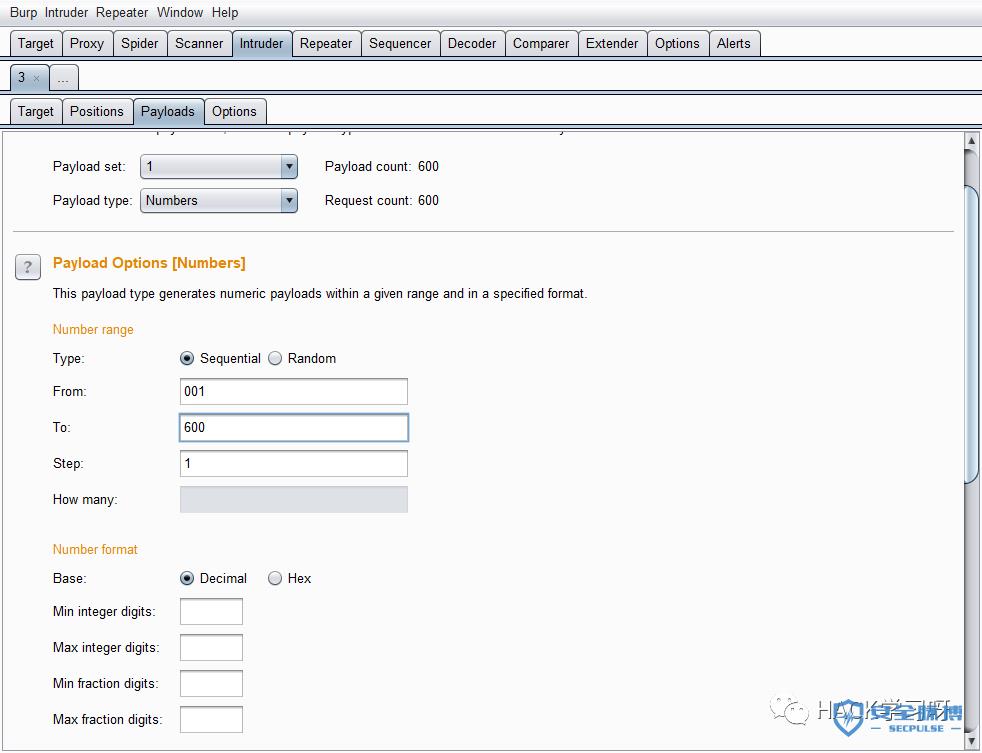This screenshot has width=982, height=753.
Task: Open a new Intruder tab with ellipsis
Action: tap(64, 78)
